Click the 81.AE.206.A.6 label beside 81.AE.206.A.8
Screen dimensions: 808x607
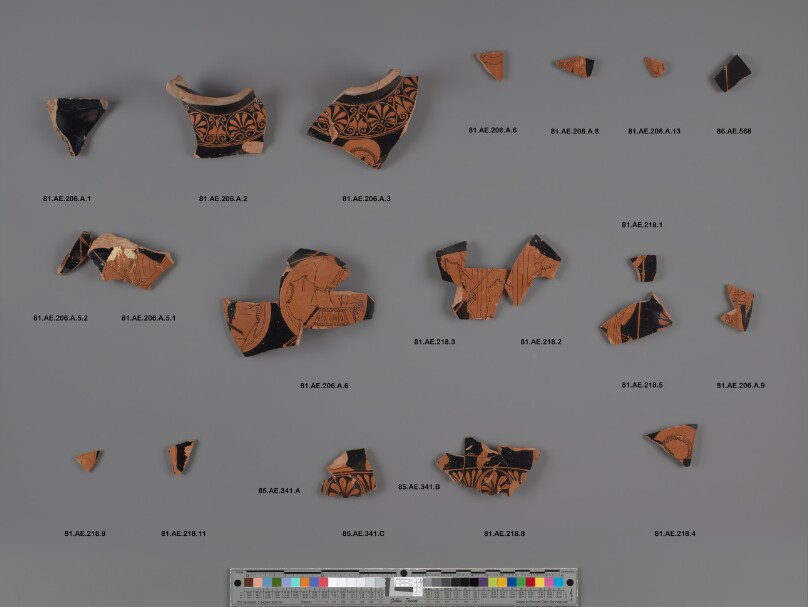click(x=493, y=130)
